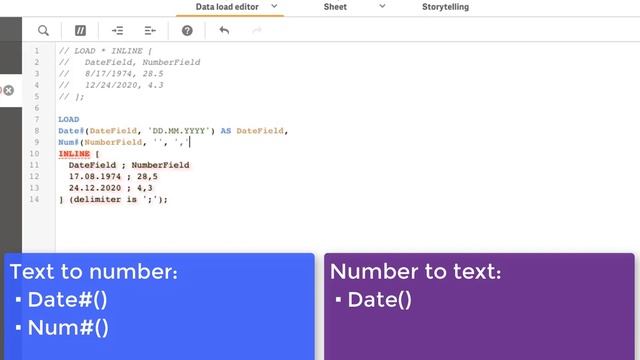
Task: Click the Date#() bullet in blue panel
Action: (x=67, y=300)
